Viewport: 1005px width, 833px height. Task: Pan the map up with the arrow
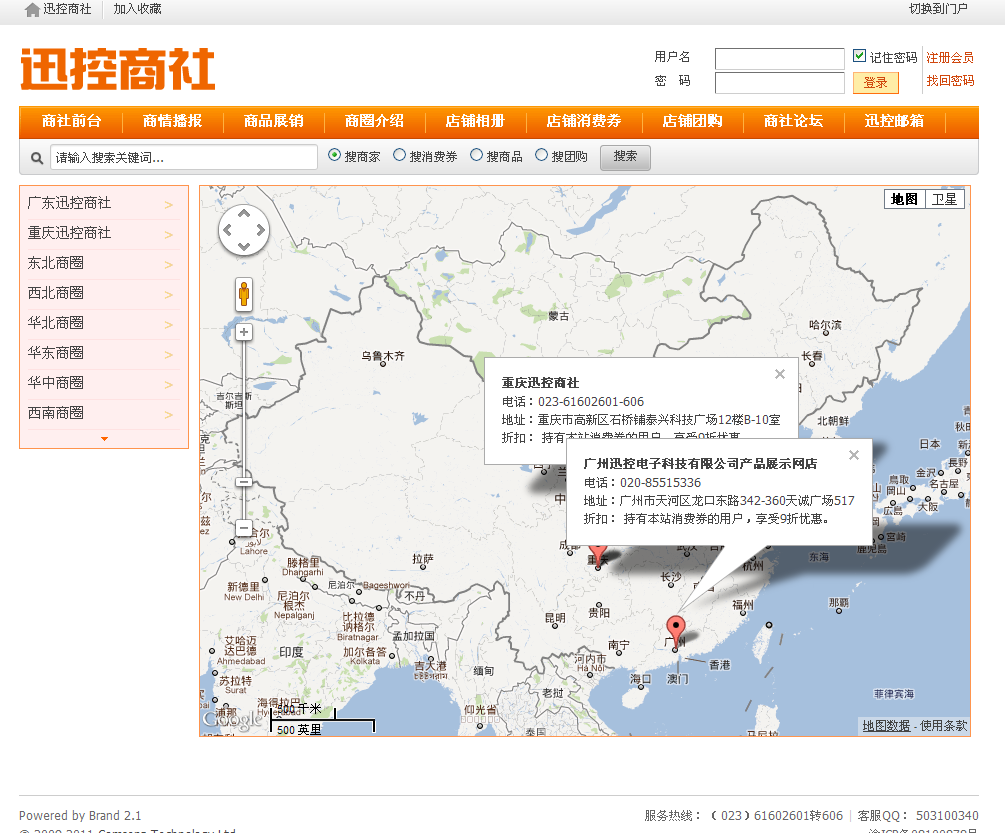[x=244, y=214]
